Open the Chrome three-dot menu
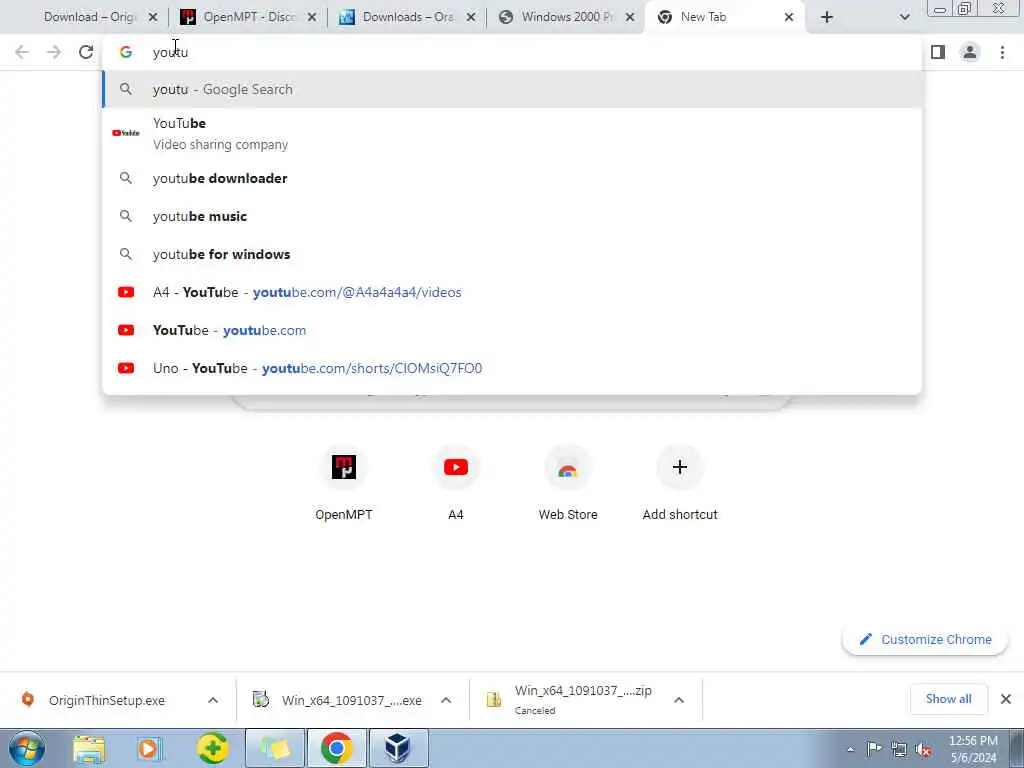 click(x=1002, y=52)
